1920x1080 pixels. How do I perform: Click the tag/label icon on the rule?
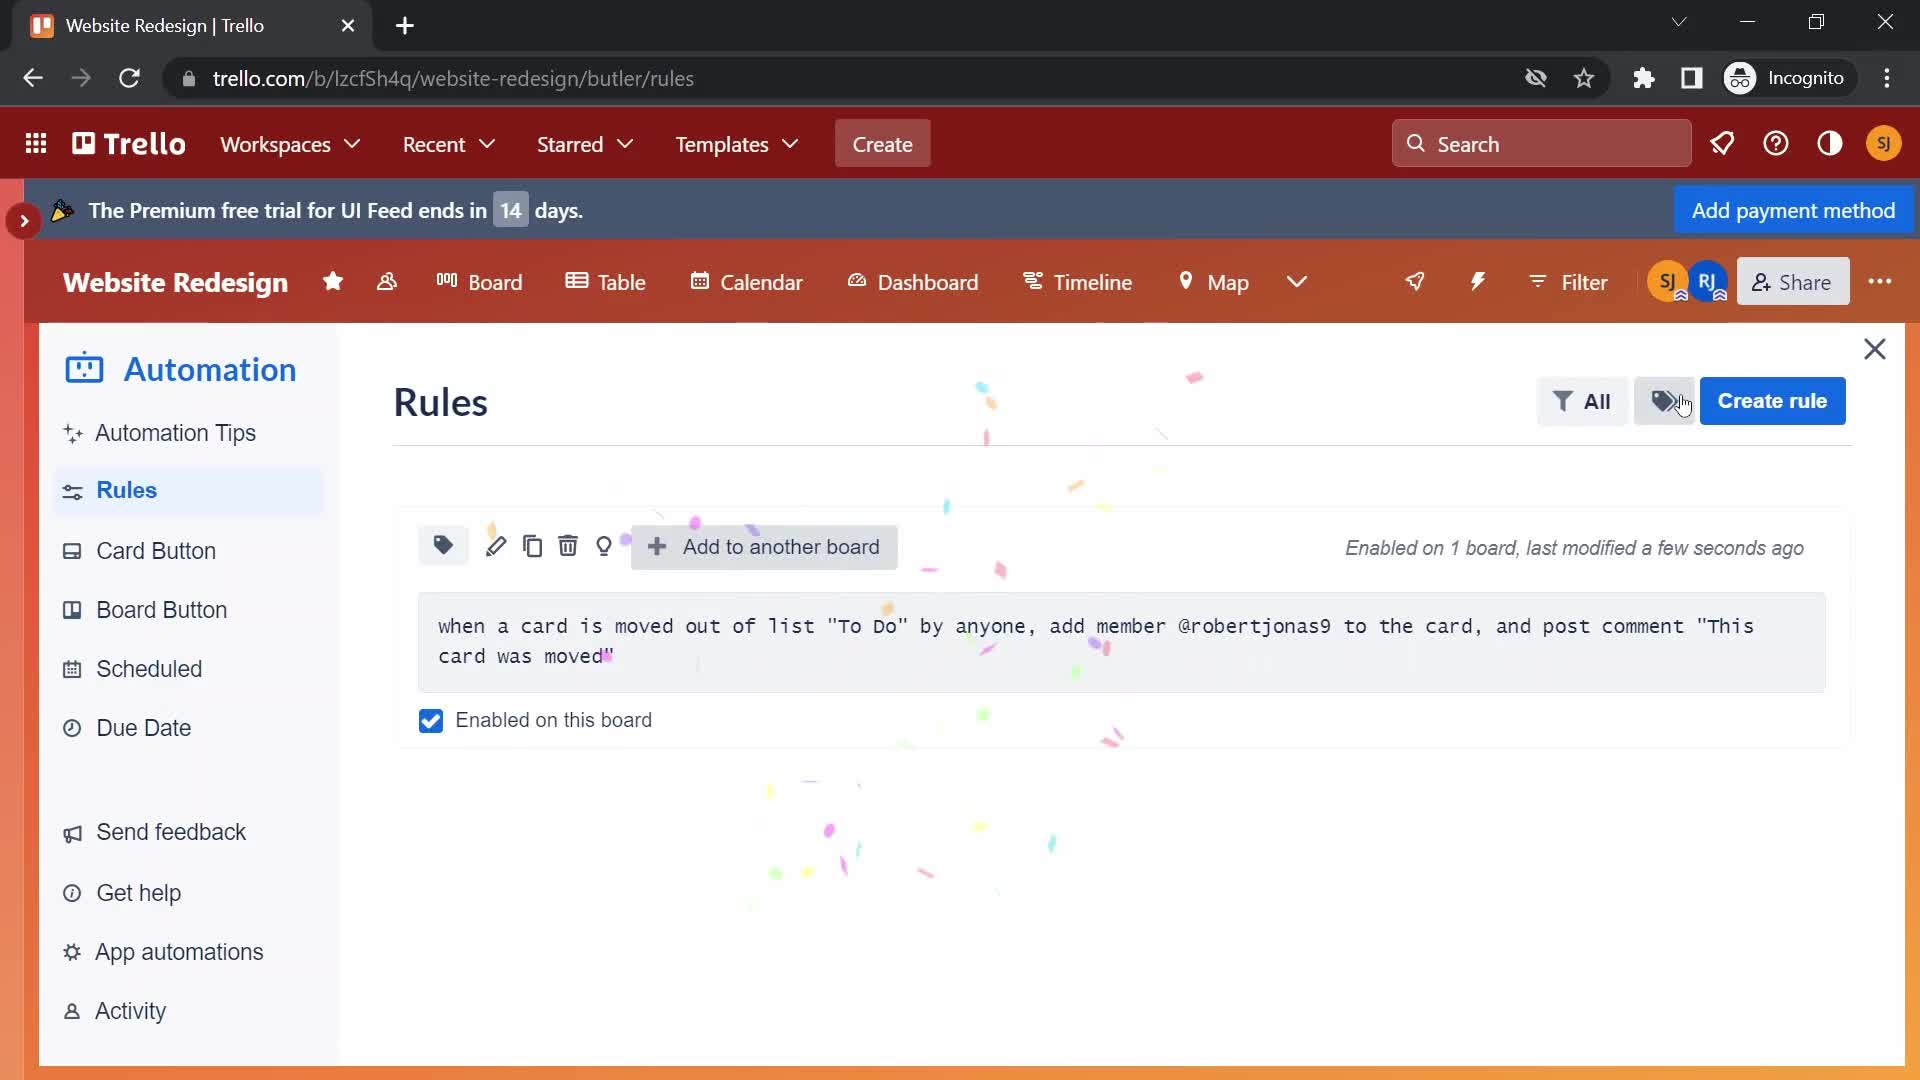click(x=443, y=546)
